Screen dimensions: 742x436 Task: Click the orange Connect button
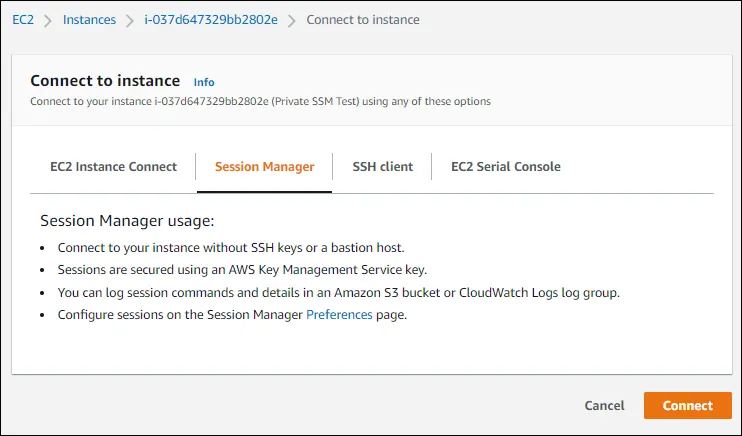pyautogui.click(x=687, y=405)
